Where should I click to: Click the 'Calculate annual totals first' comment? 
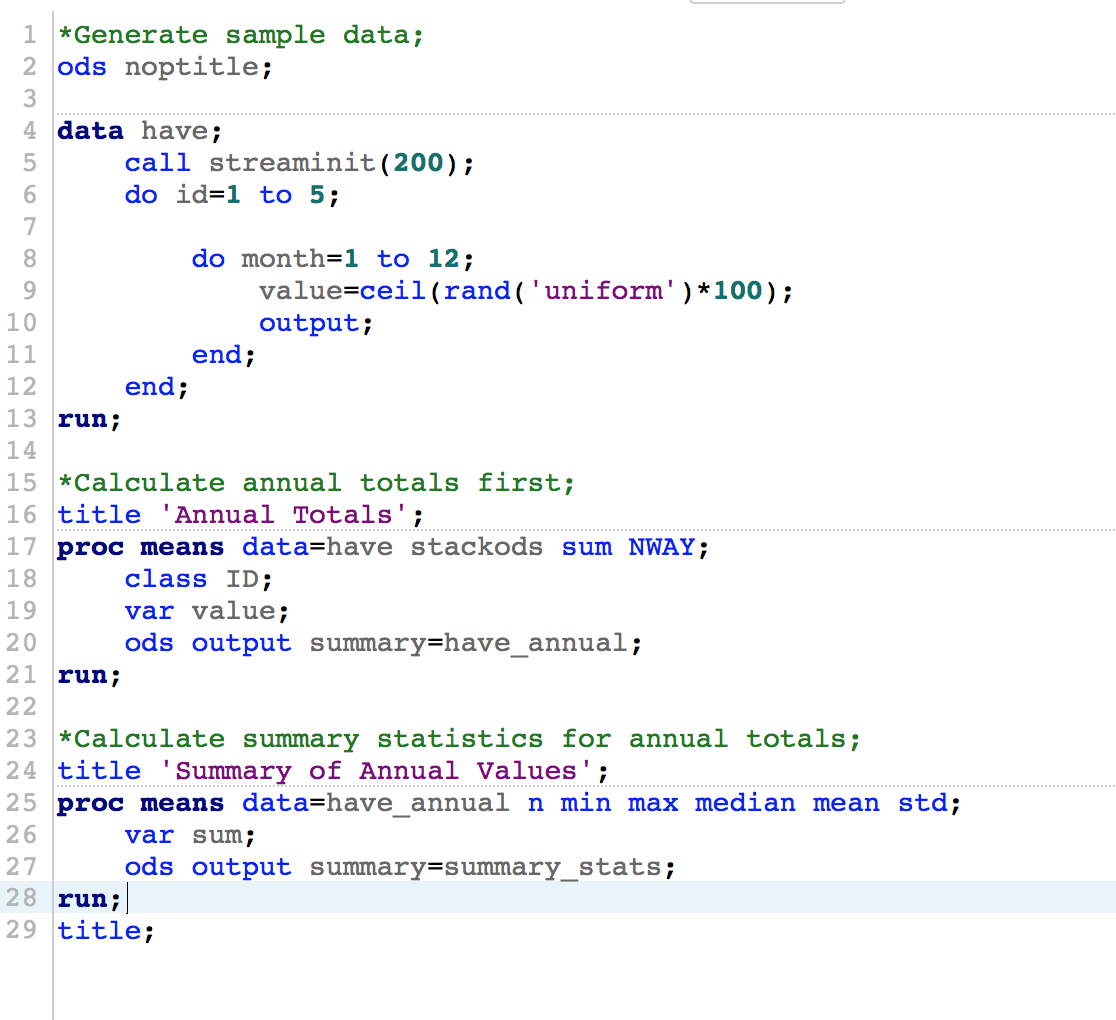click(x=316, y=483)
